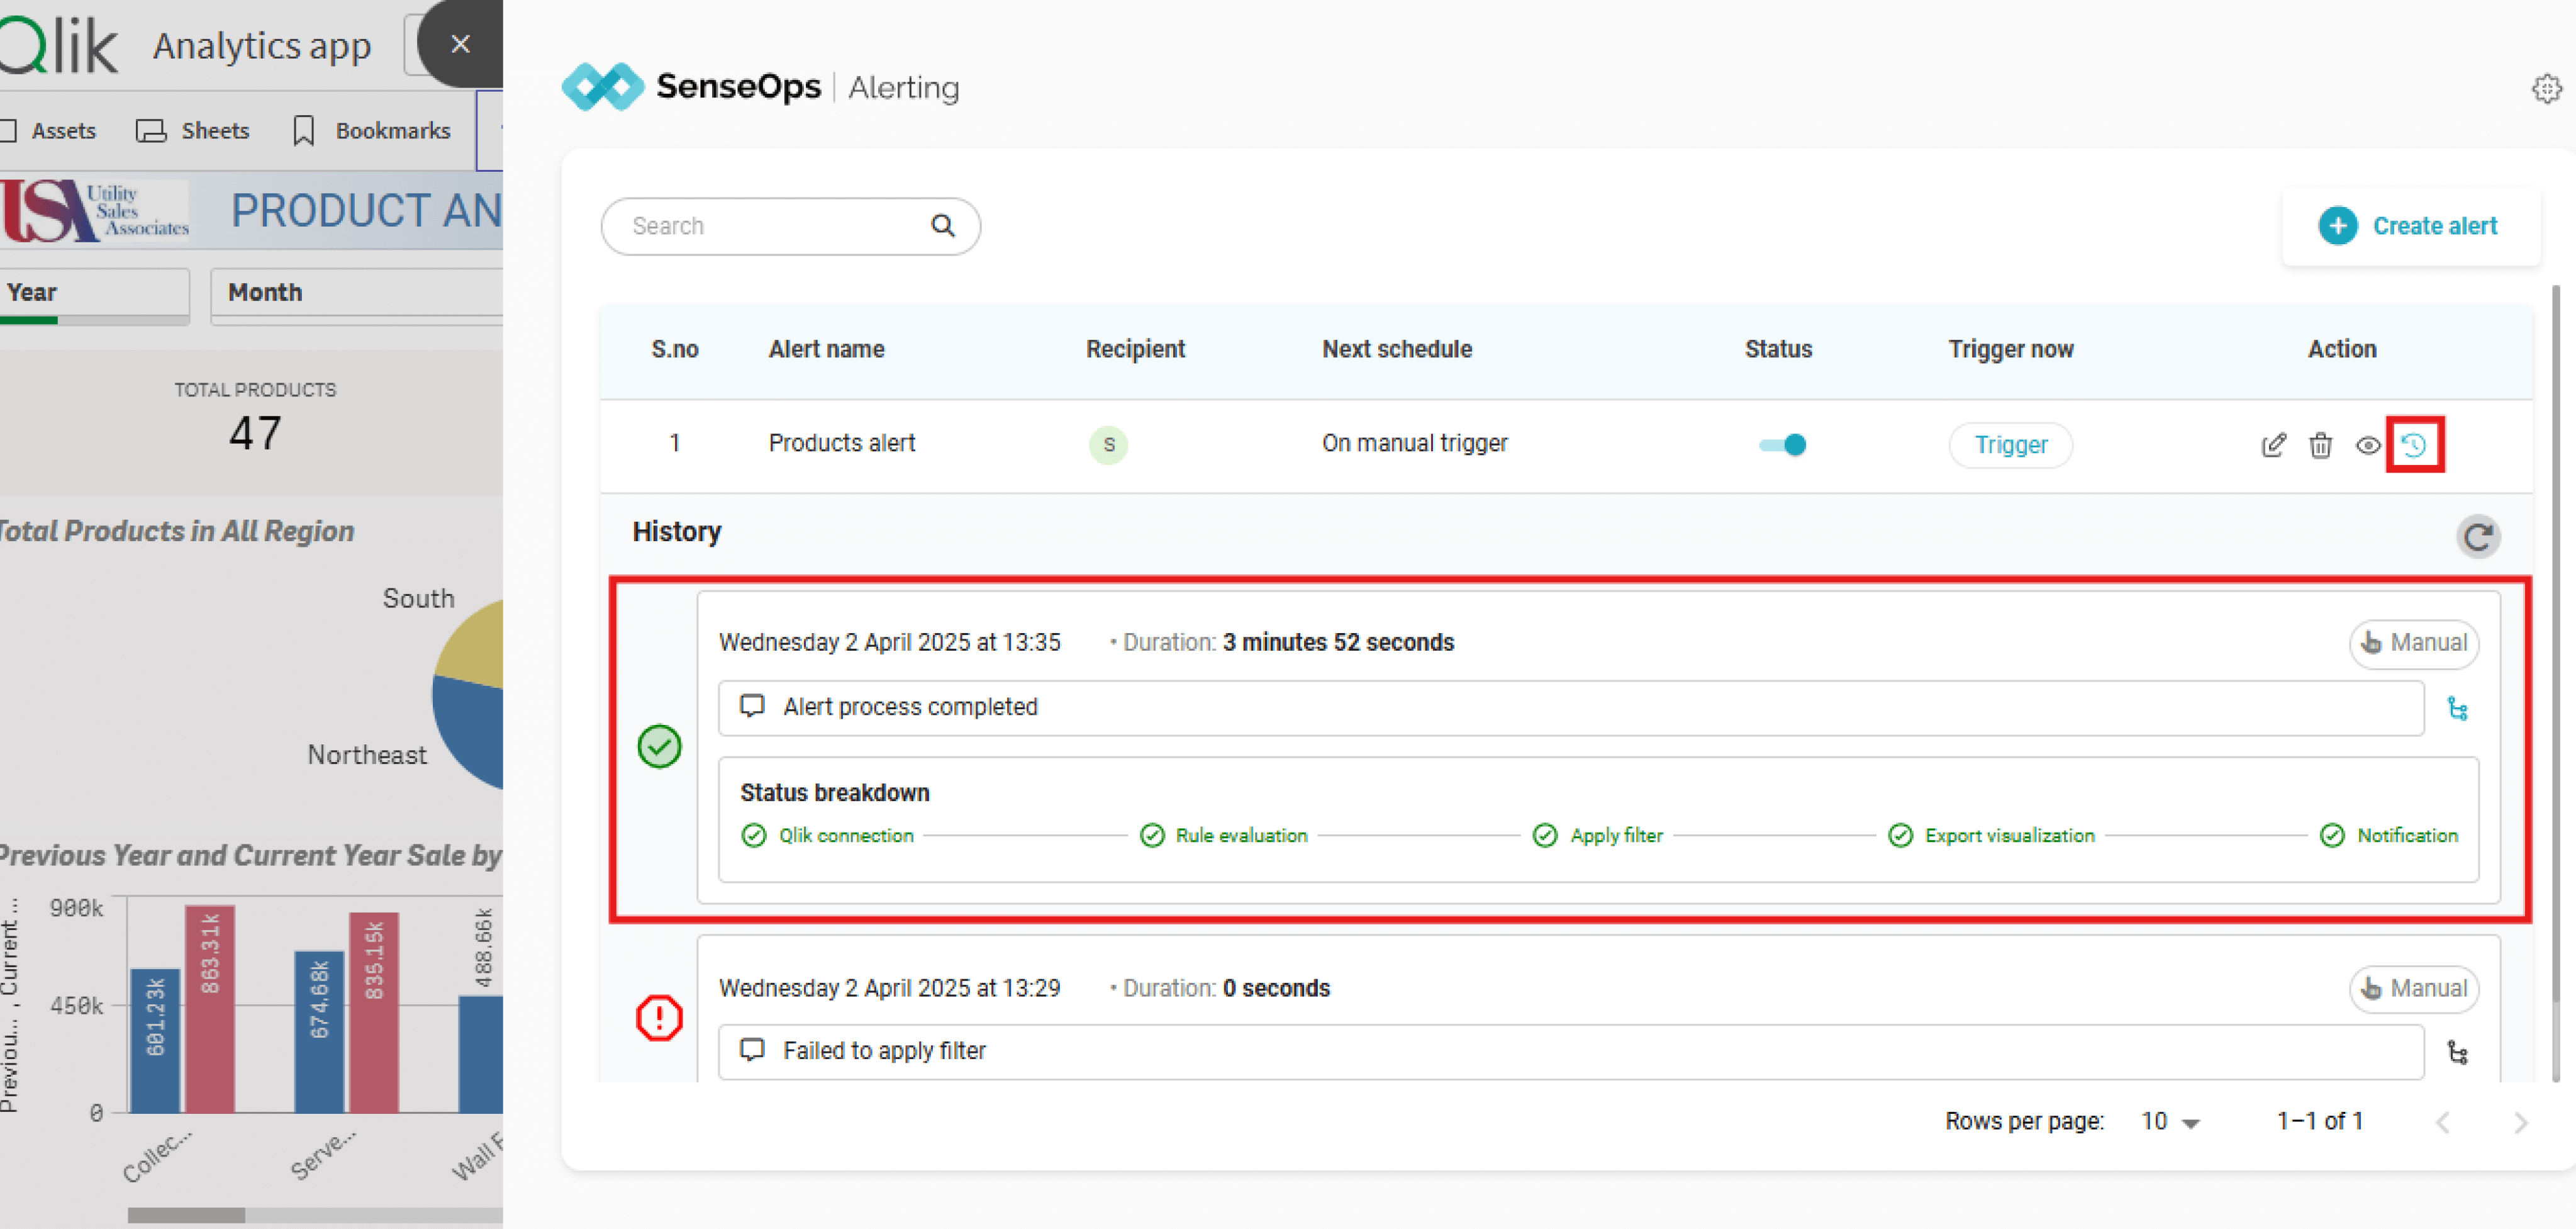The height and width of the screenshot is (1229, 2576).
Task: Click the search magnifier icon
Action: (942, 226)
